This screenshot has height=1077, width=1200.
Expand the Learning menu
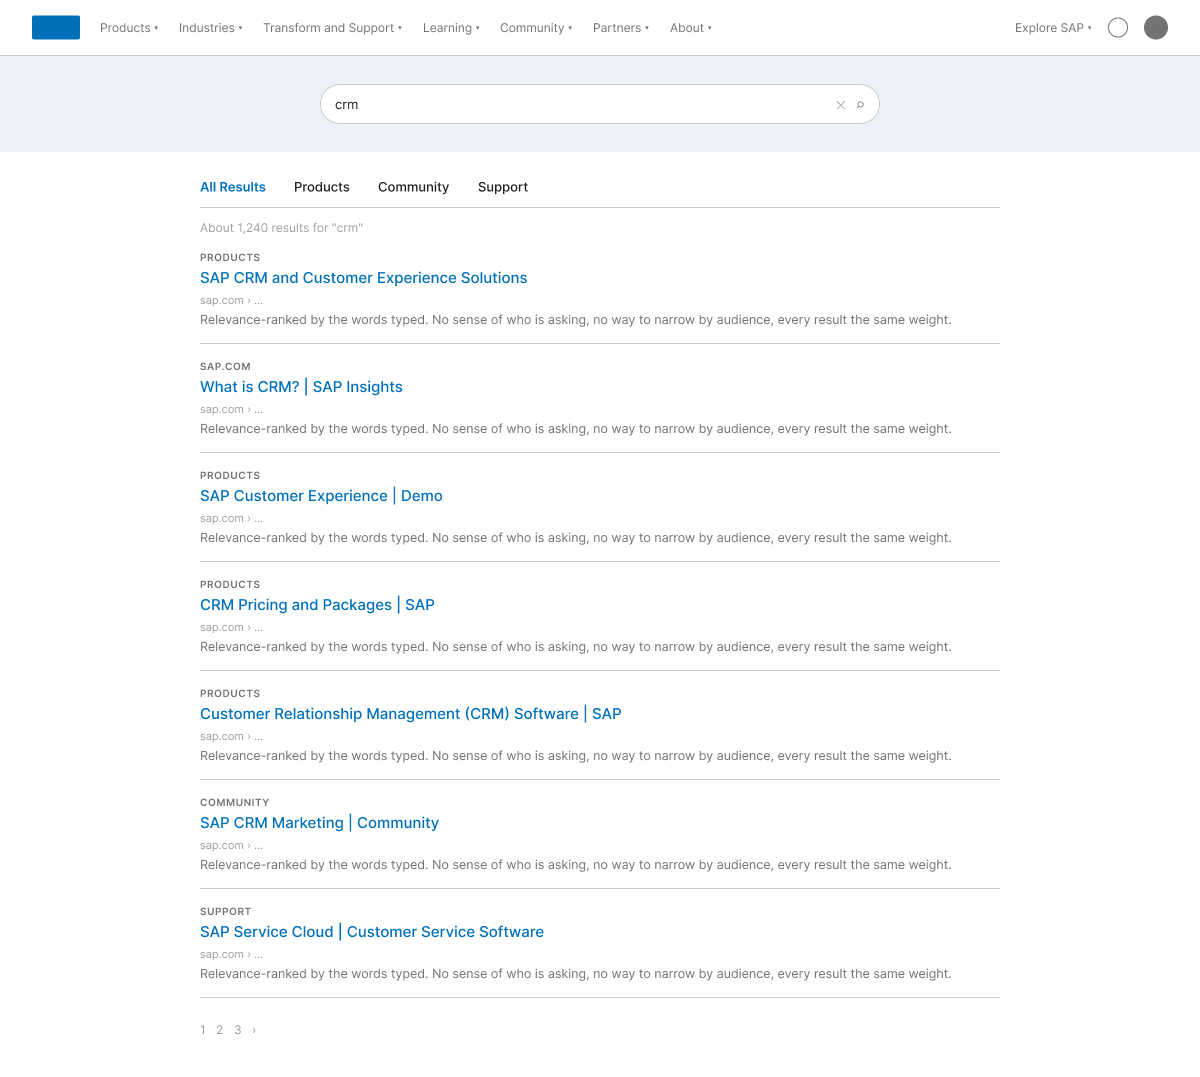pos(451,28)
